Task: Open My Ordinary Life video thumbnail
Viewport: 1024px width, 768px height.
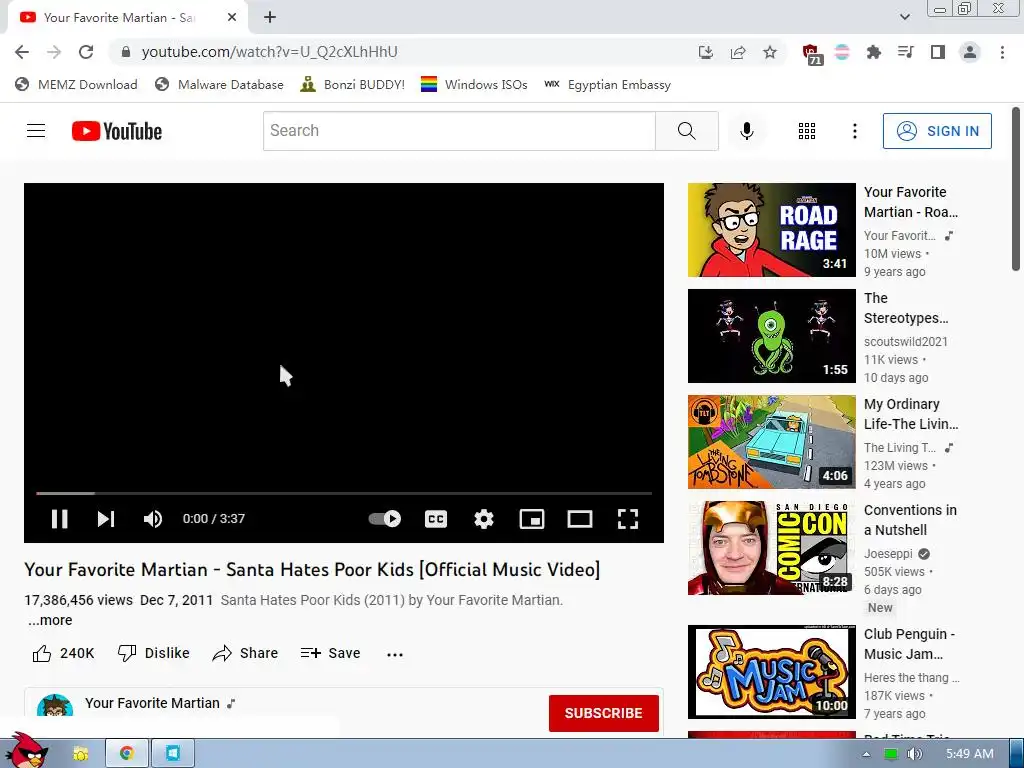Action: point(771,441)
